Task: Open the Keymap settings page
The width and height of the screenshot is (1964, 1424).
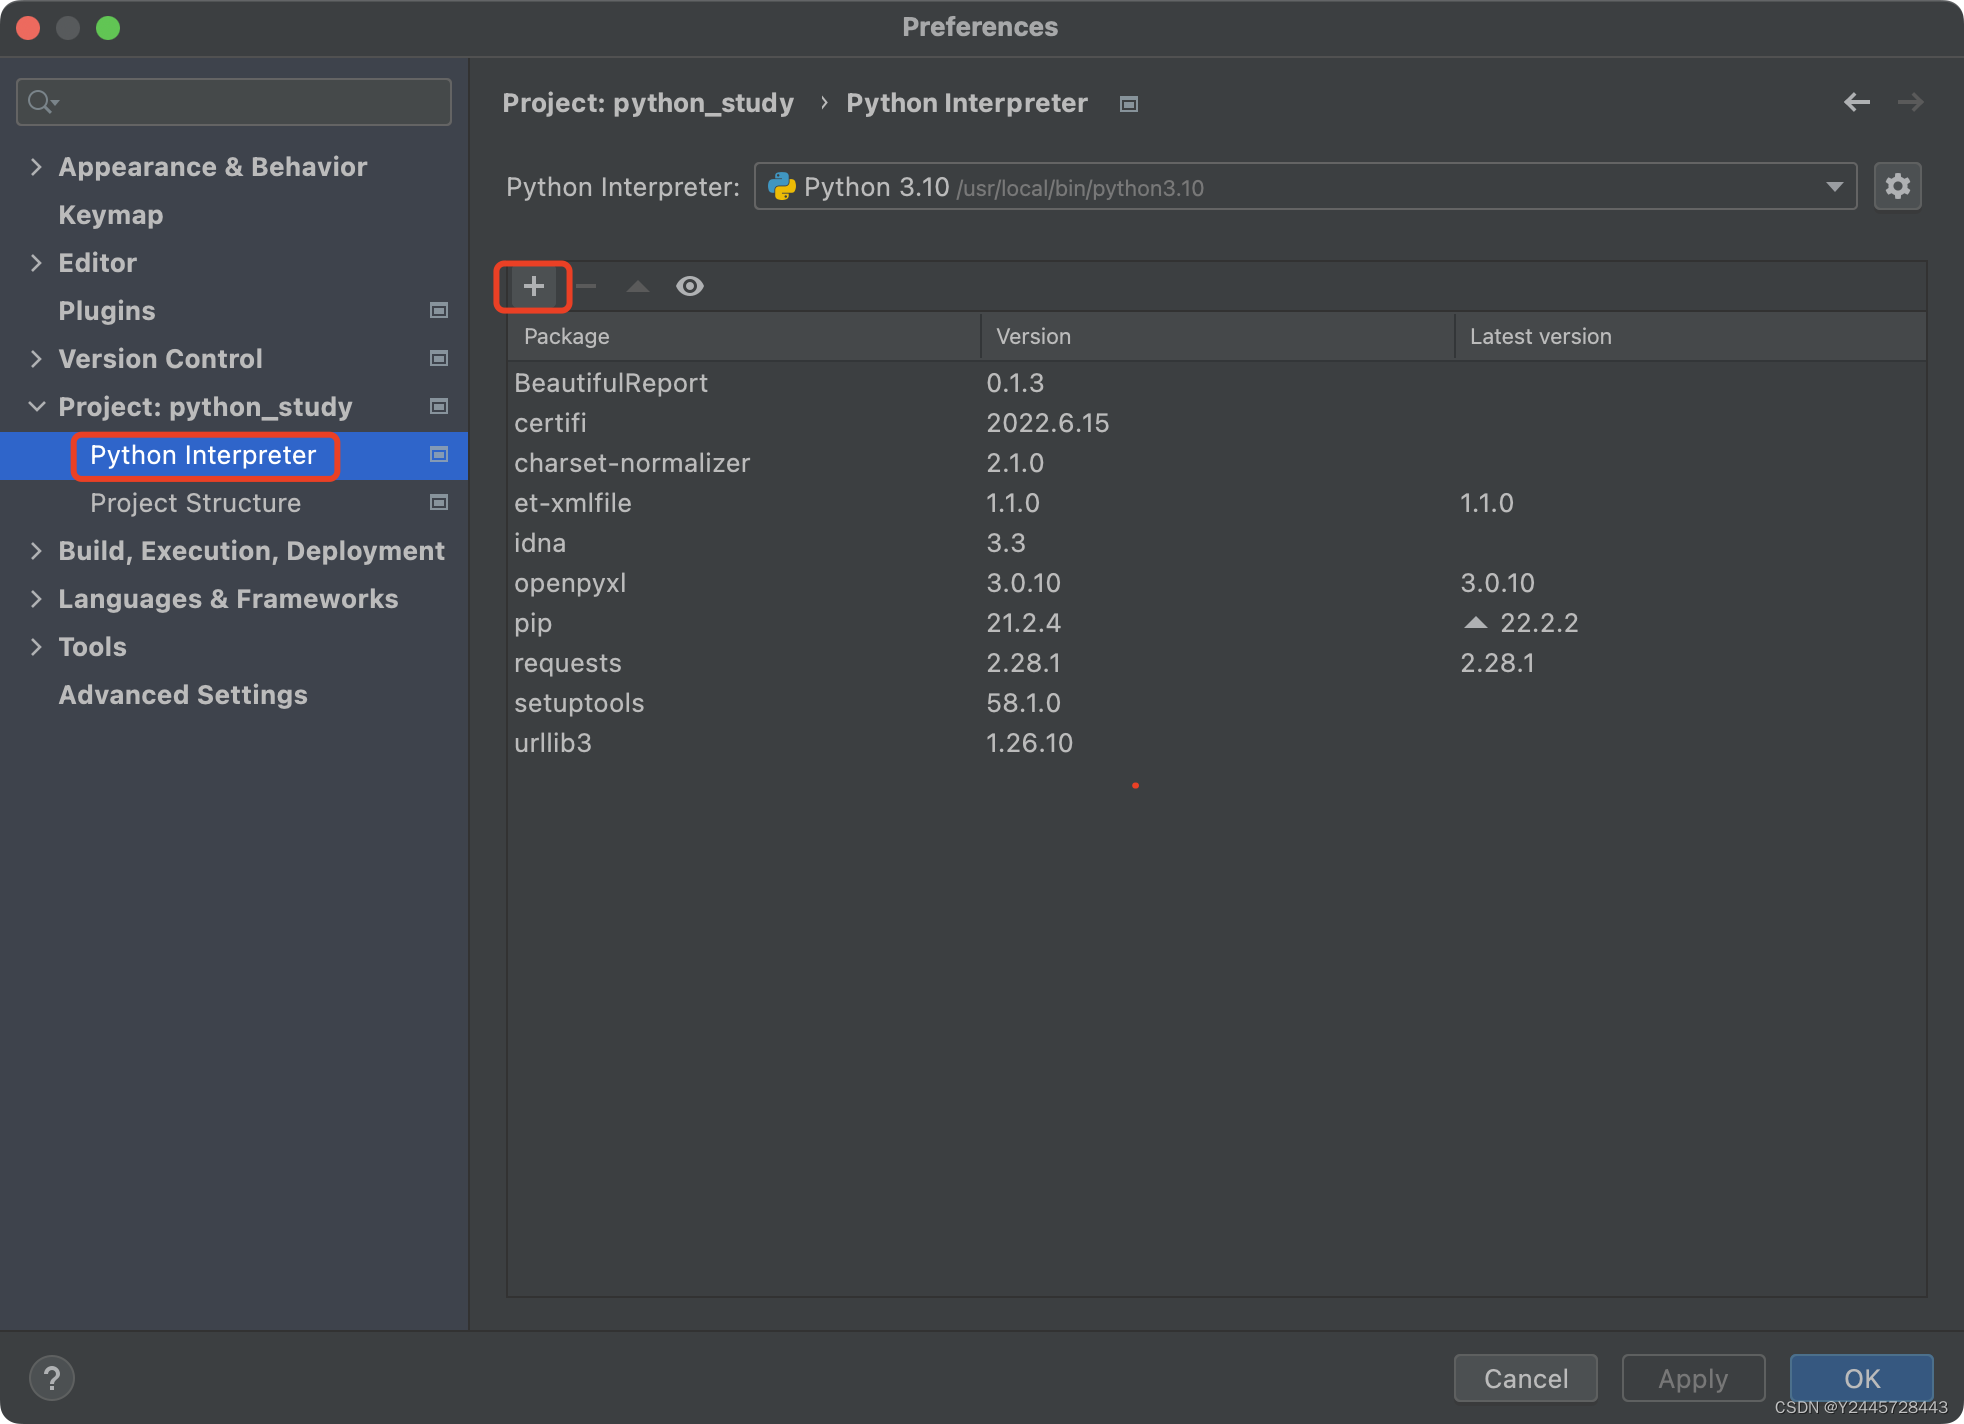Action: pos(110,215)
